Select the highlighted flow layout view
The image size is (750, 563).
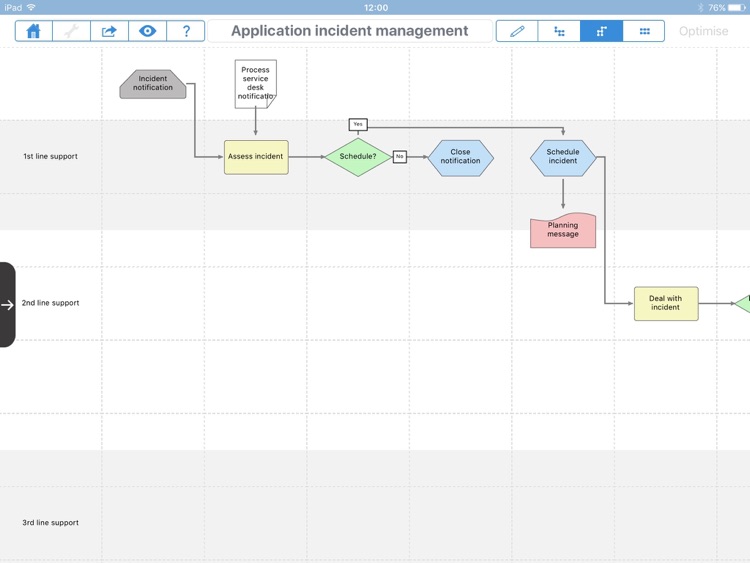[x=601, y=31]
